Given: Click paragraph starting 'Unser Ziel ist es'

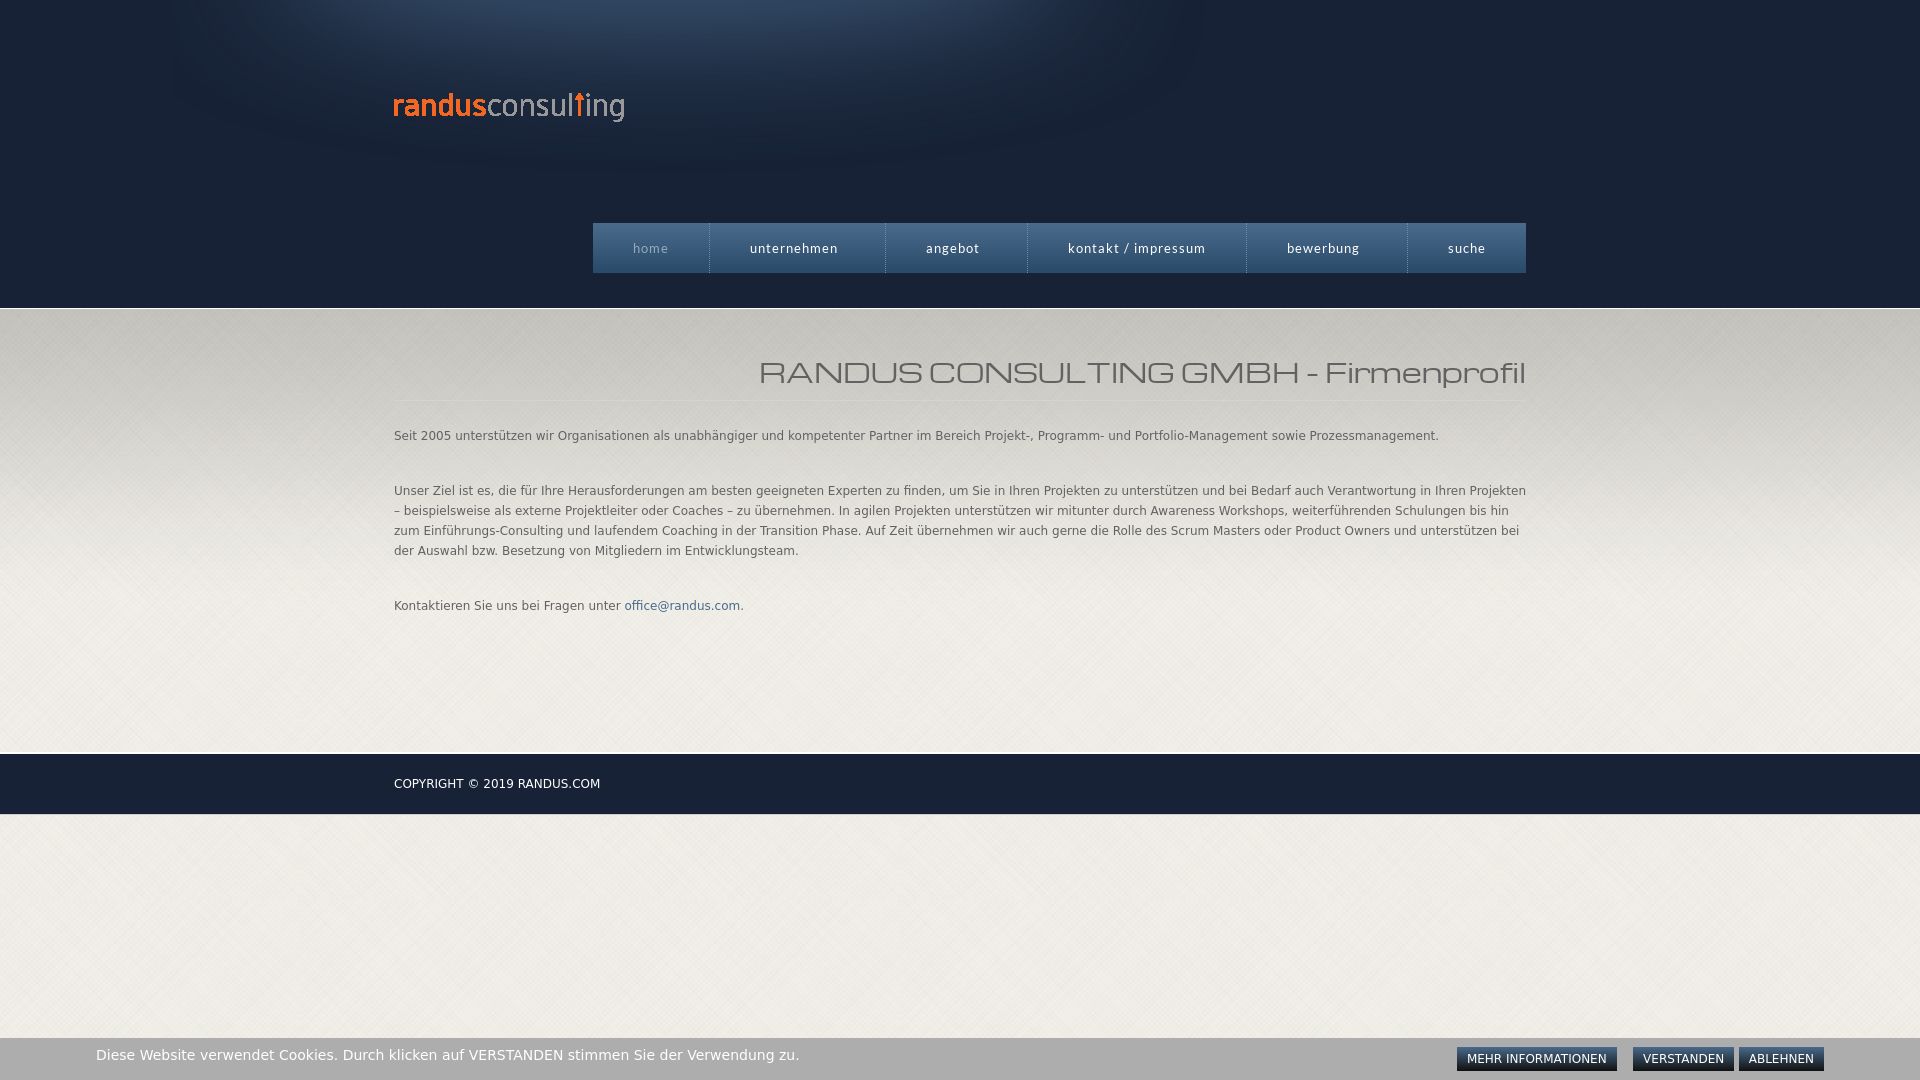Looking at the screenshot, I should [960, 521].
